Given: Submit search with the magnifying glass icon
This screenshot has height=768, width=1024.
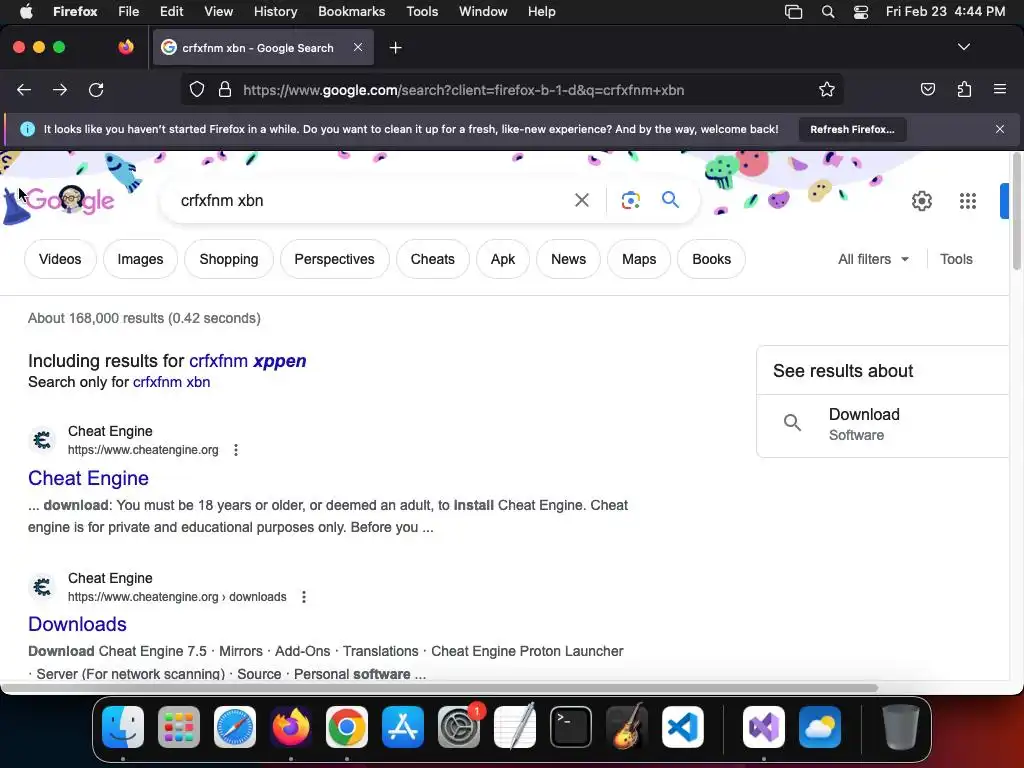Looking at the screenshot, I should pos(670,200).
